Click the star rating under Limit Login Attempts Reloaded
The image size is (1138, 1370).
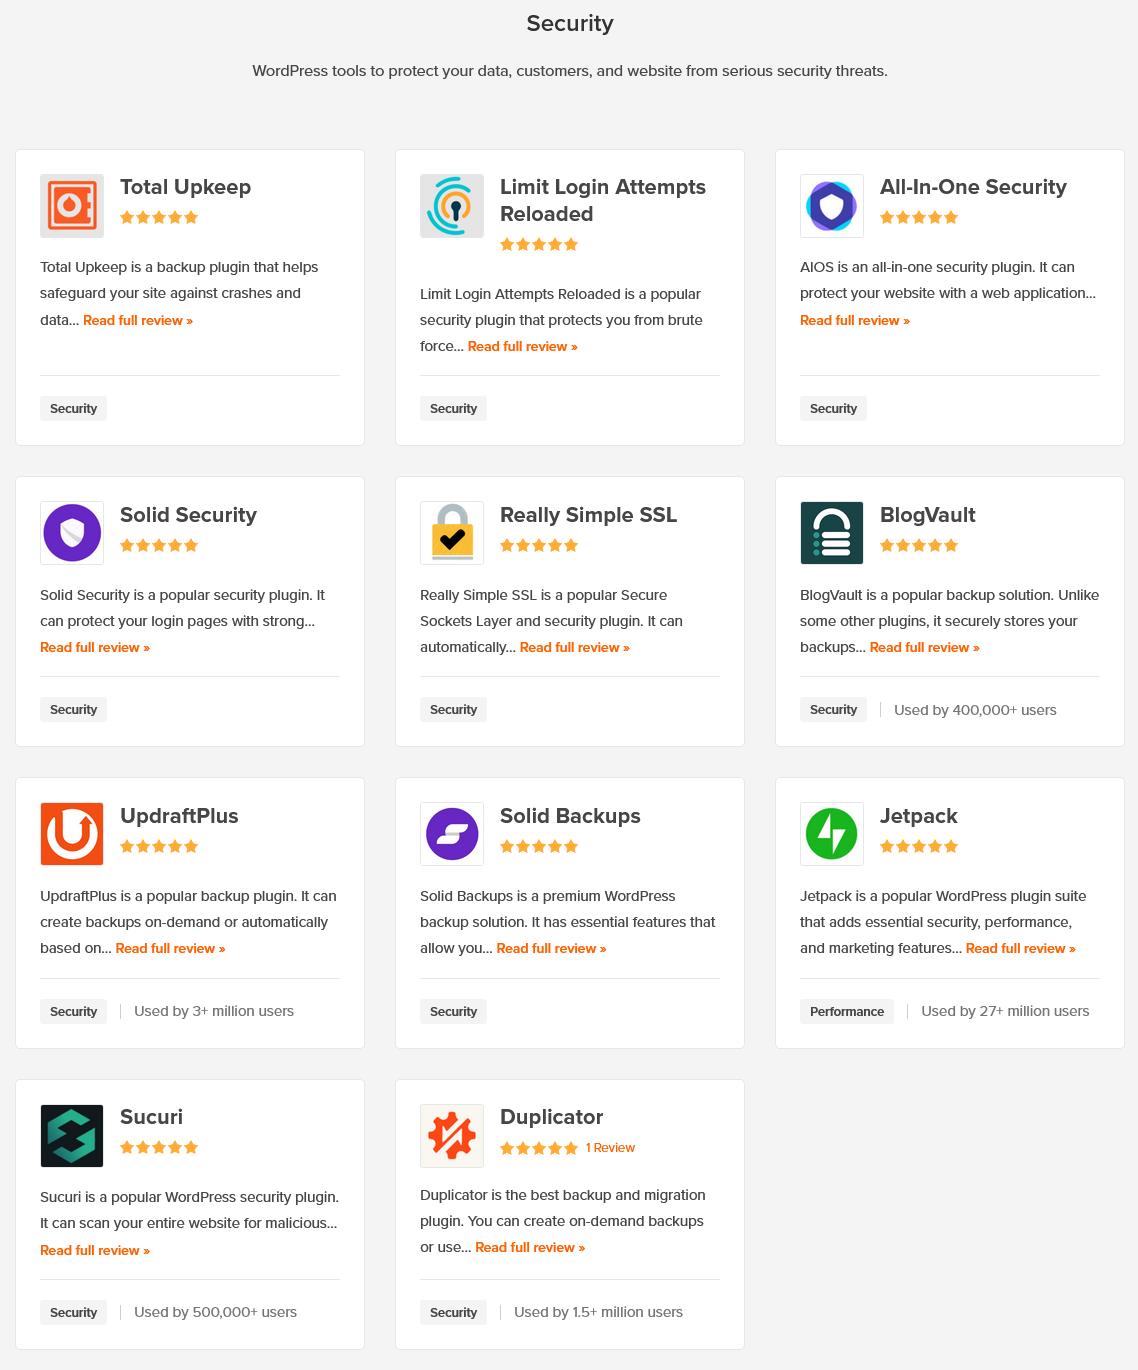point(539,244)
